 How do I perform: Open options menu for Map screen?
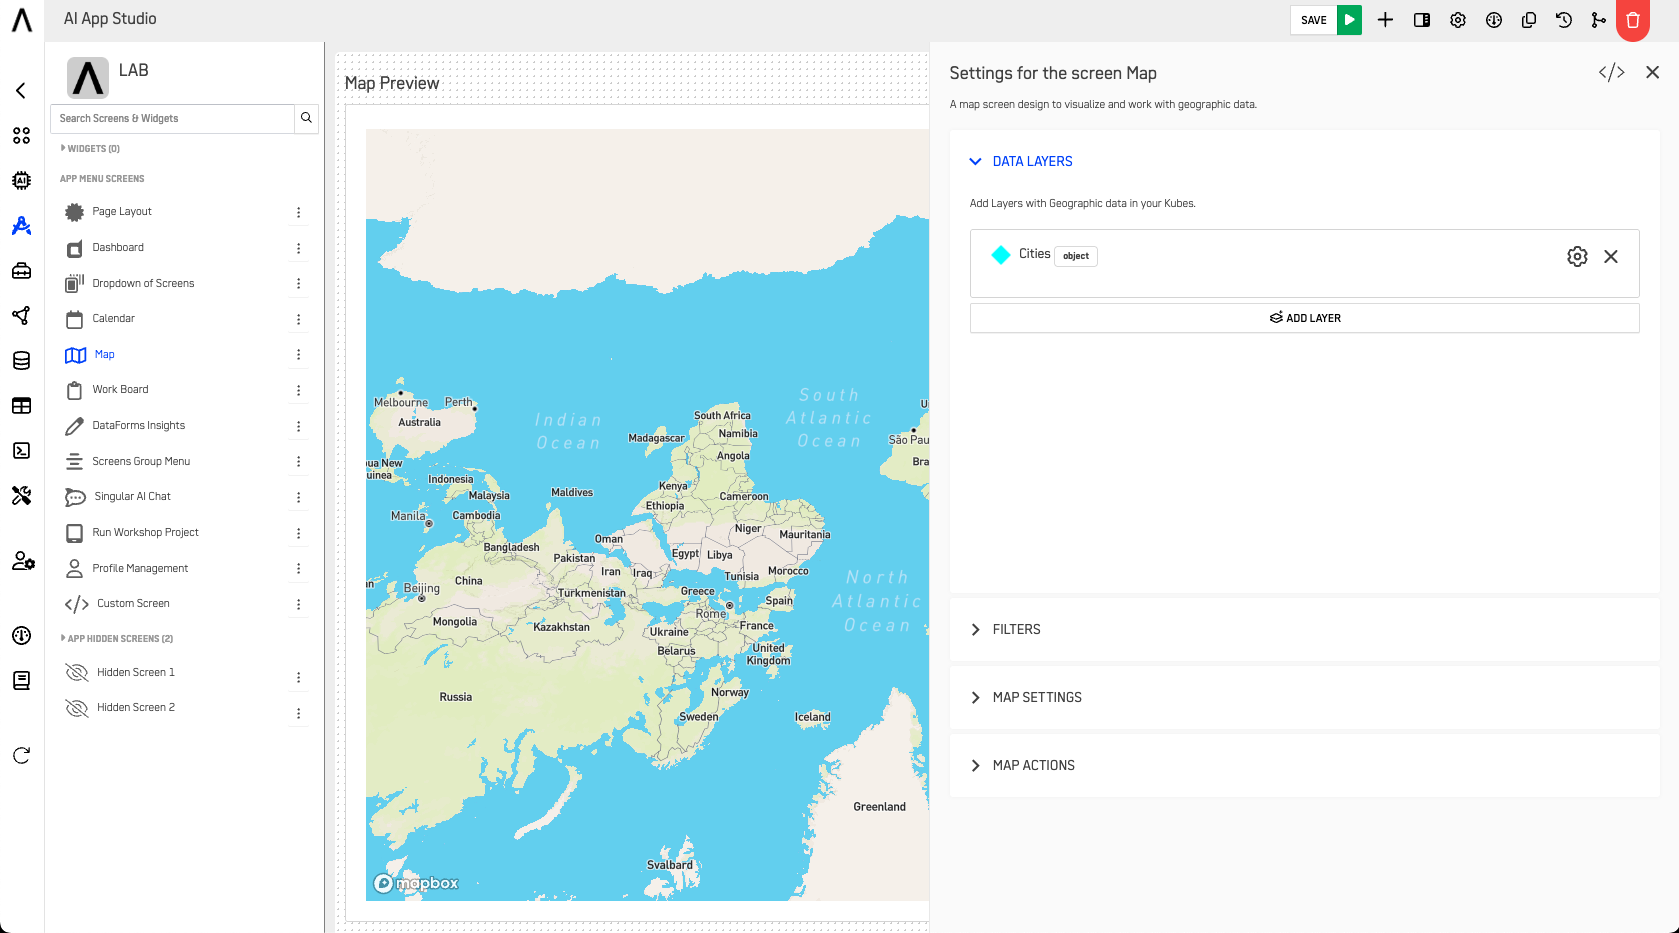298,355
